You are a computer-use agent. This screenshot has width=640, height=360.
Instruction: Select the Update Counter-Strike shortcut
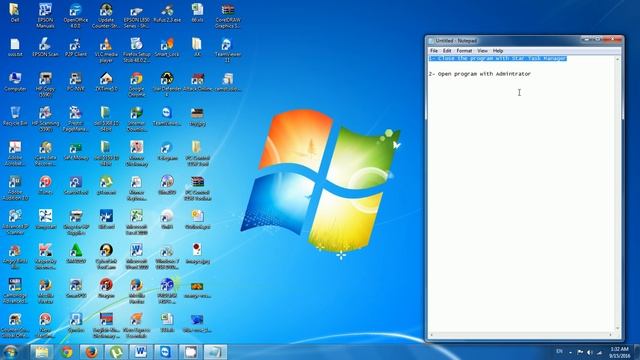coord(106,16)
